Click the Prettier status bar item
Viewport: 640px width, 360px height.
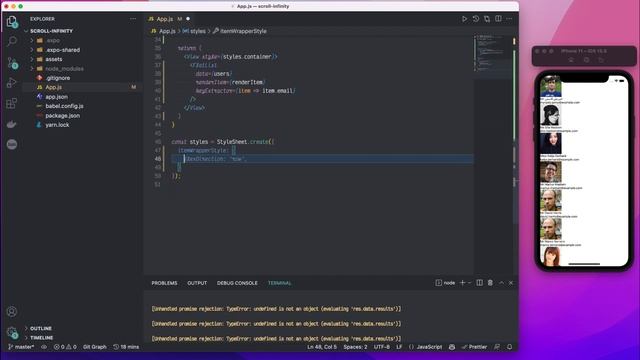[474, 347]
